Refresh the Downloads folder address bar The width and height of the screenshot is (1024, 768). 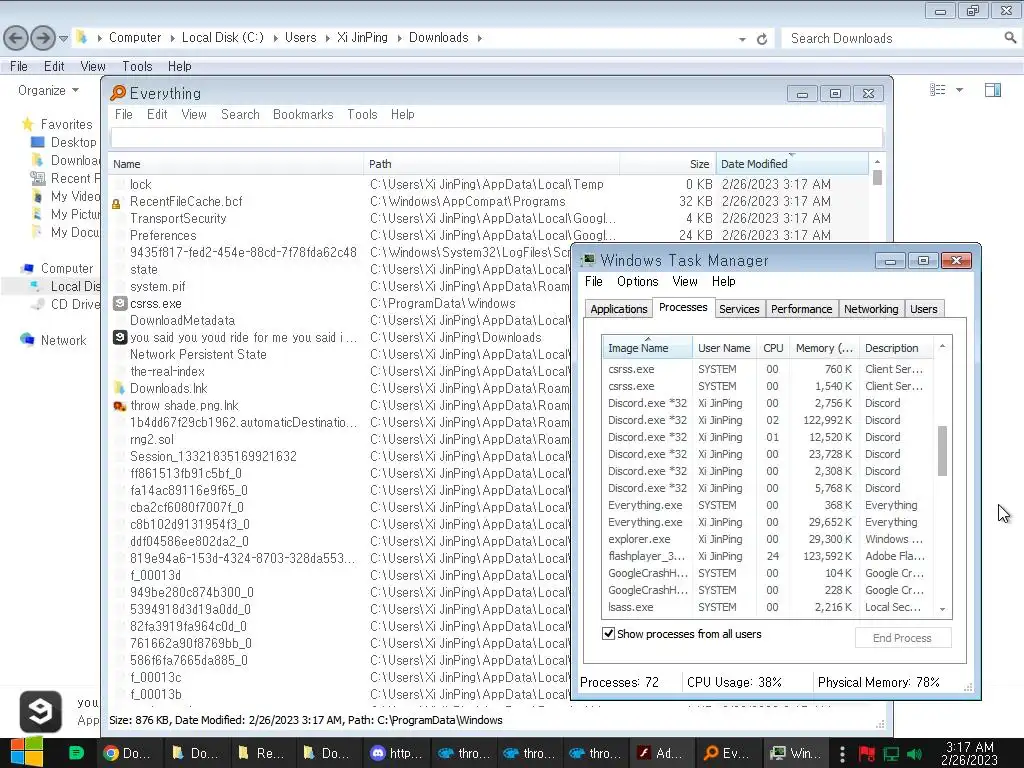coord(761,39)
